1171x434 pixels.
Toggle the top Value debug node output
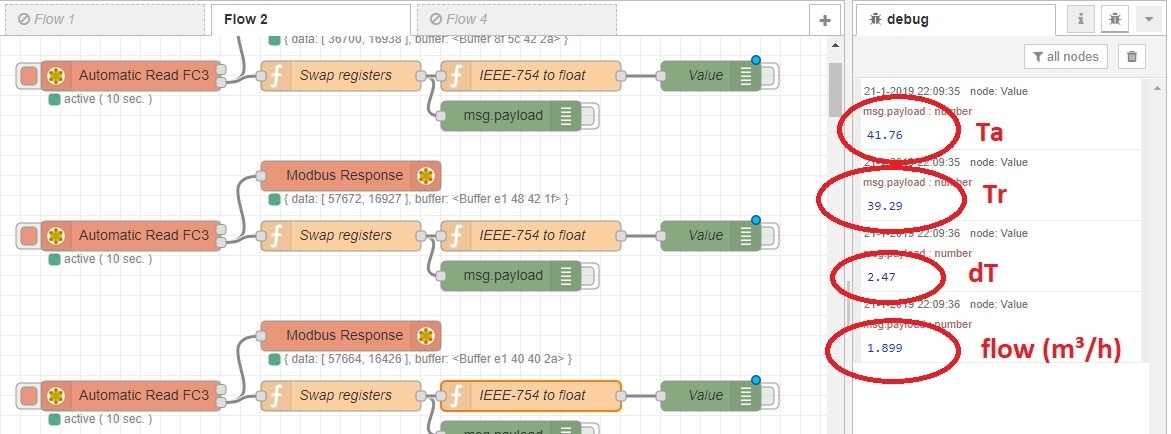(x=771, y=76)
